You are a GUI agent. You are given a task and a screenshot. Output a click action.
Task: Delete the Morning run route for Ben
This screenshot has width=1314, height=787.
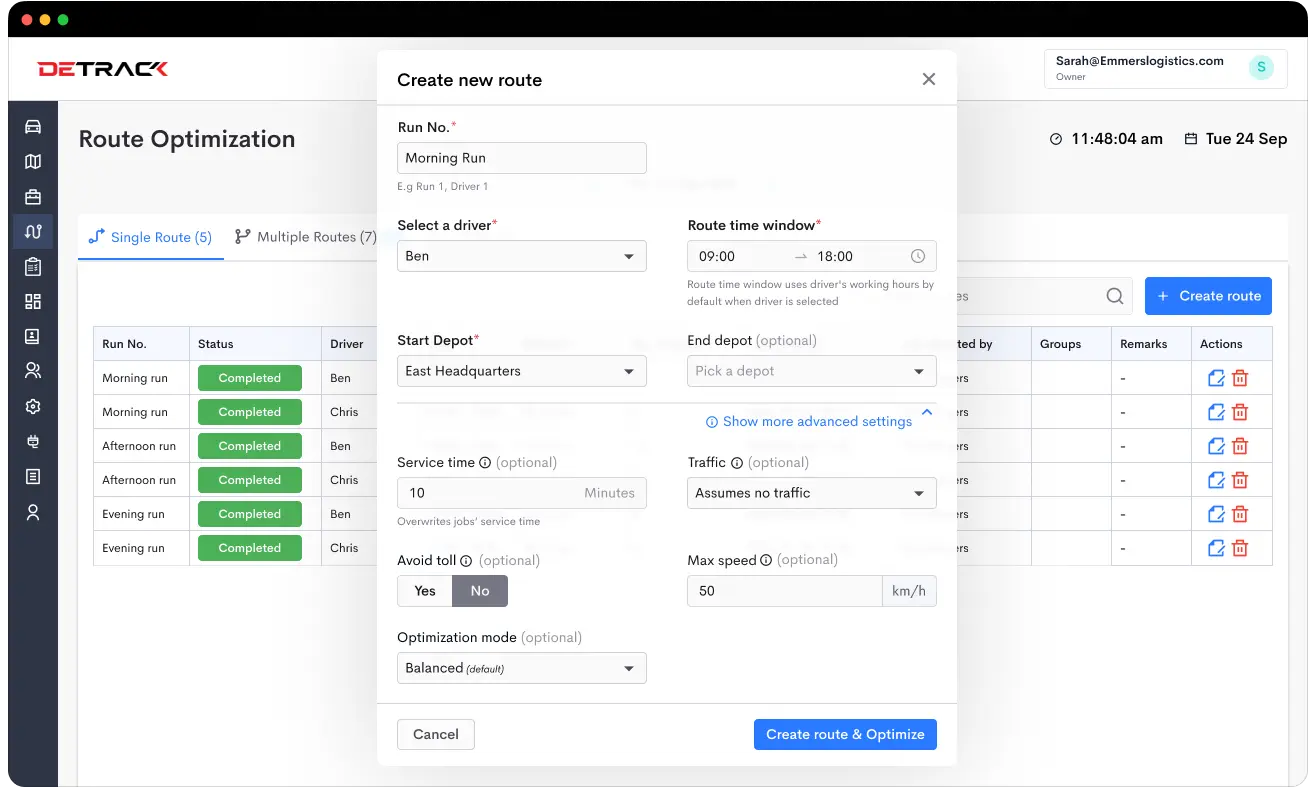point(1240,378)
